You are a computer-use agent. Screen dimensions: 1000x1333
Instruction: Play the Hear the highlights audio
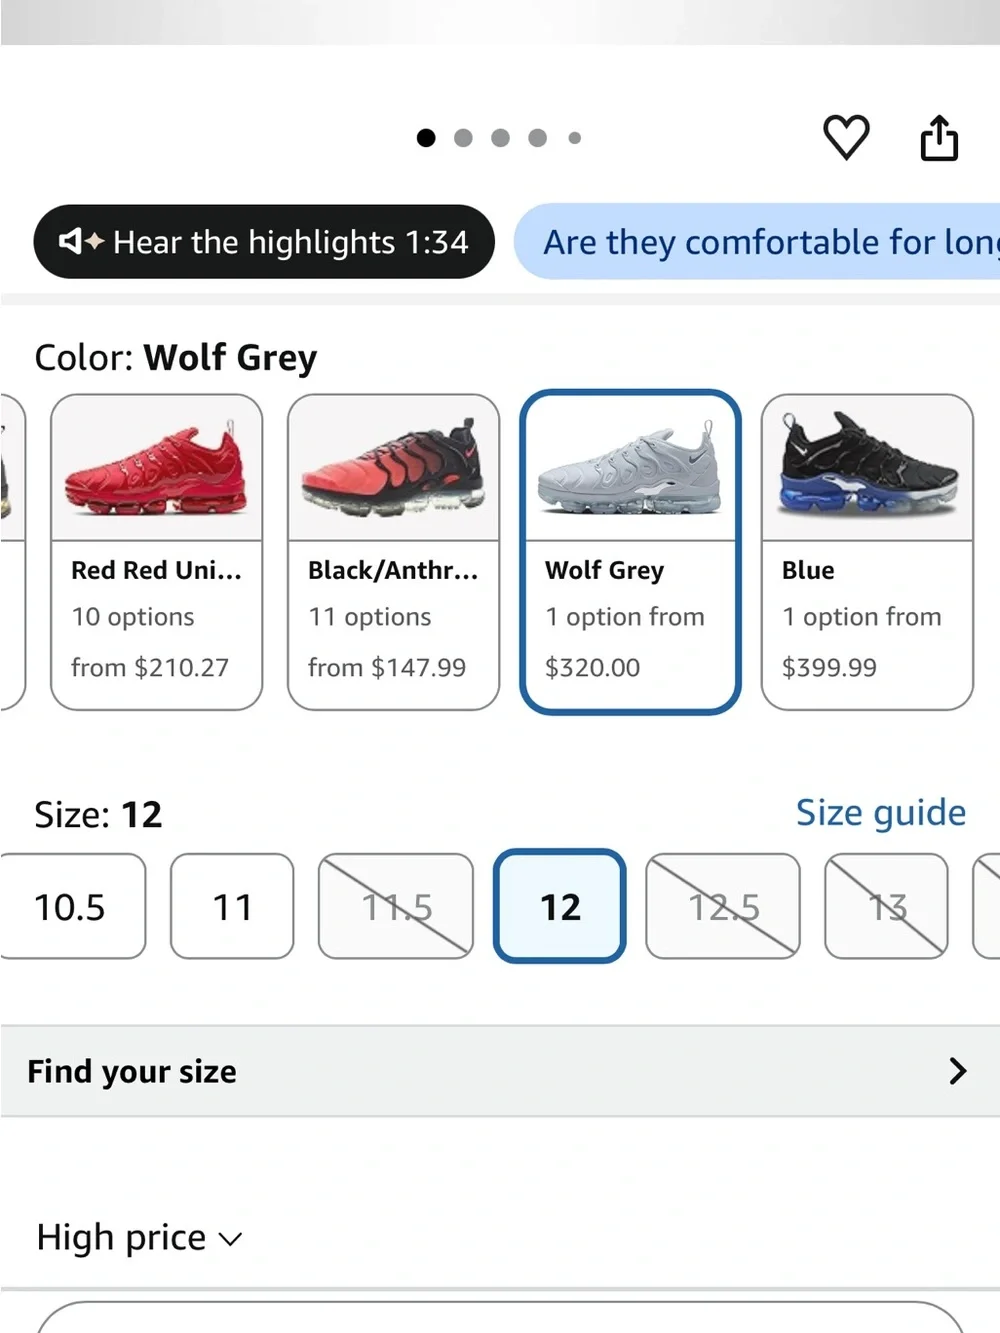coord(264,242)
